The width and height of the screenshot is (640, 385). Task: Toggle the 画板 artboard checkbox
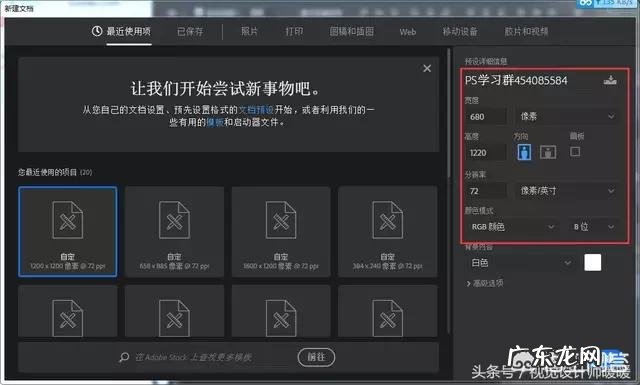tap(575, 152)
